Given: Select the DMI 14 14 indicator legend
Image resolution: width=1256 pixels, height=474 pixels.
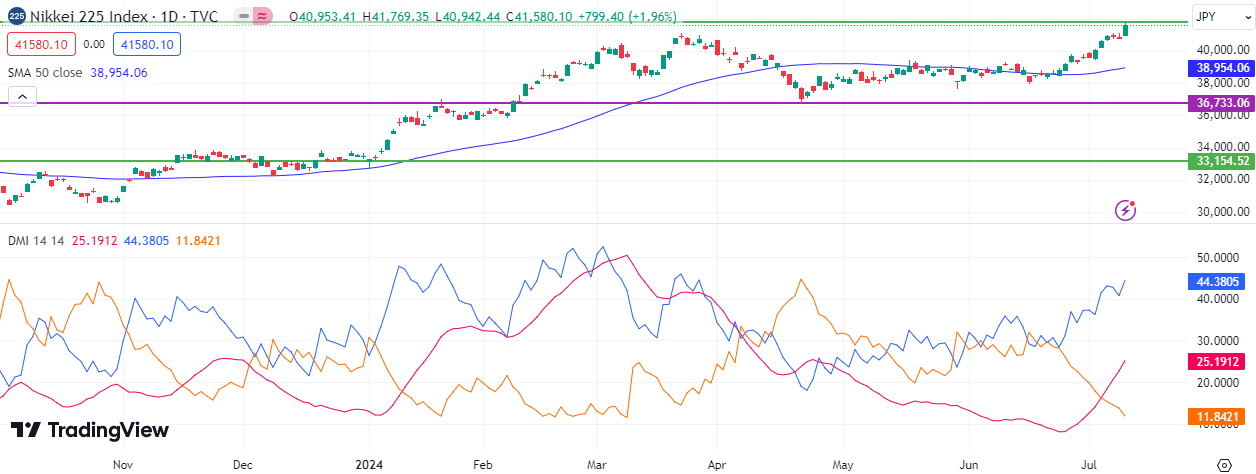Looking at the screenshot, I should click(x=35, y=240).
